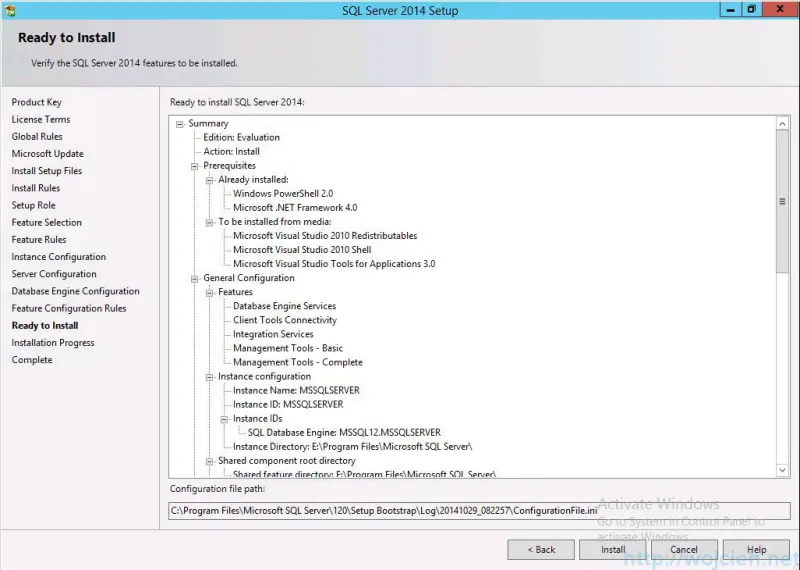Collapse the Instance IDs node
The height and width of the screenshot is (570, 800).
[x=224, y=419]
